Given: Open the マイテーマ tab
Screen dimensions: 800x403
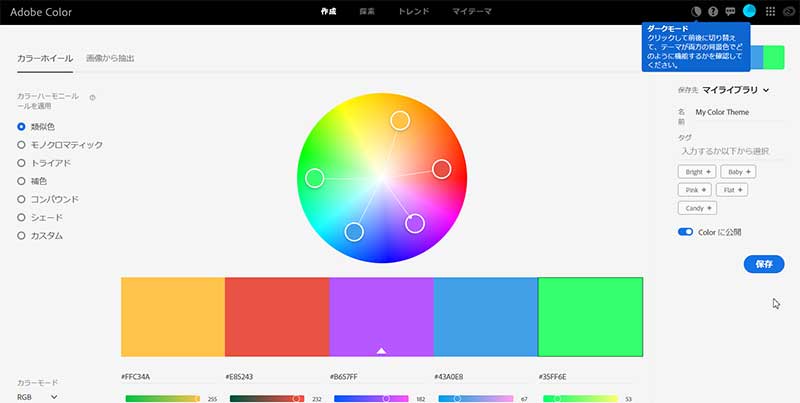Looking at the screenshot, I should (471, 11).
